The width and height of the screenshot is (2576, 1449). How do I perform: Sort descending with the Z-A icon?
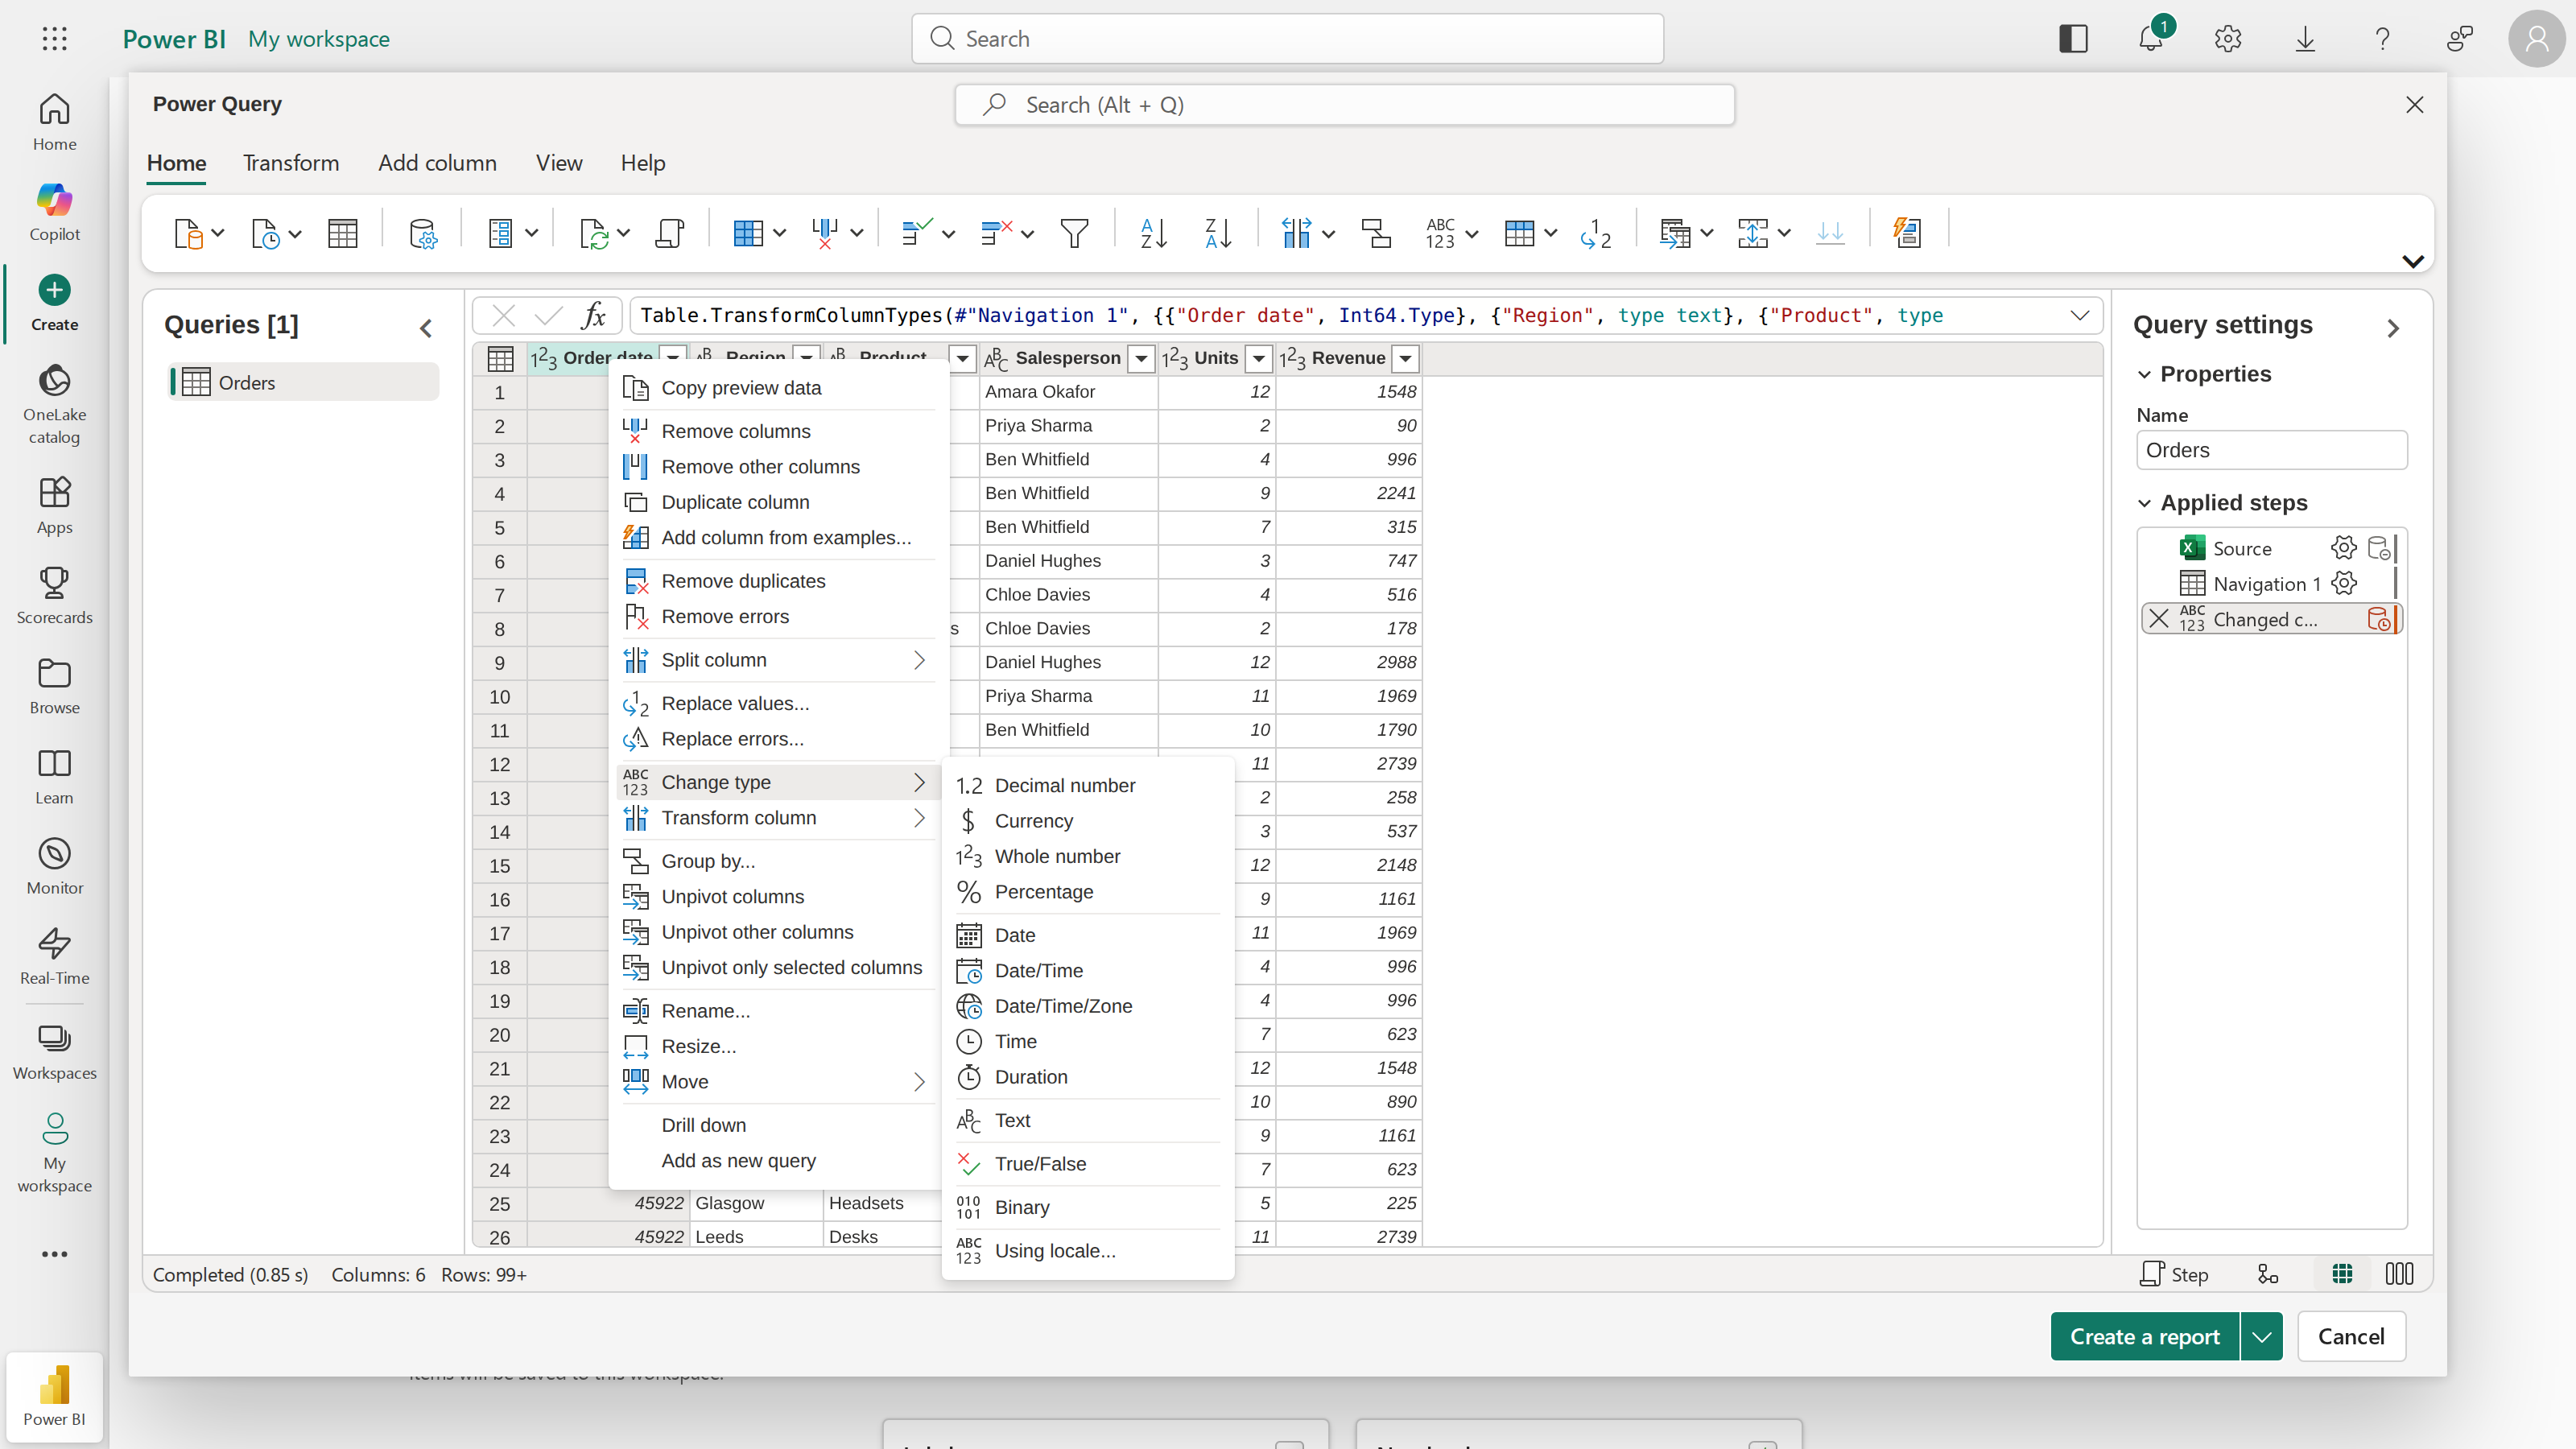point(1218,233)
